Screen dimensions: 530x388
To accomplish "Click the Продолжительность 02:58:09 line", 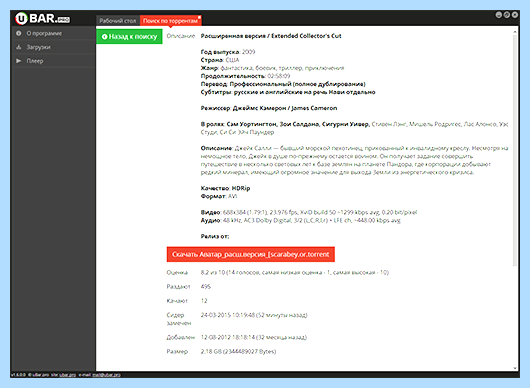I will click(245, 76).
